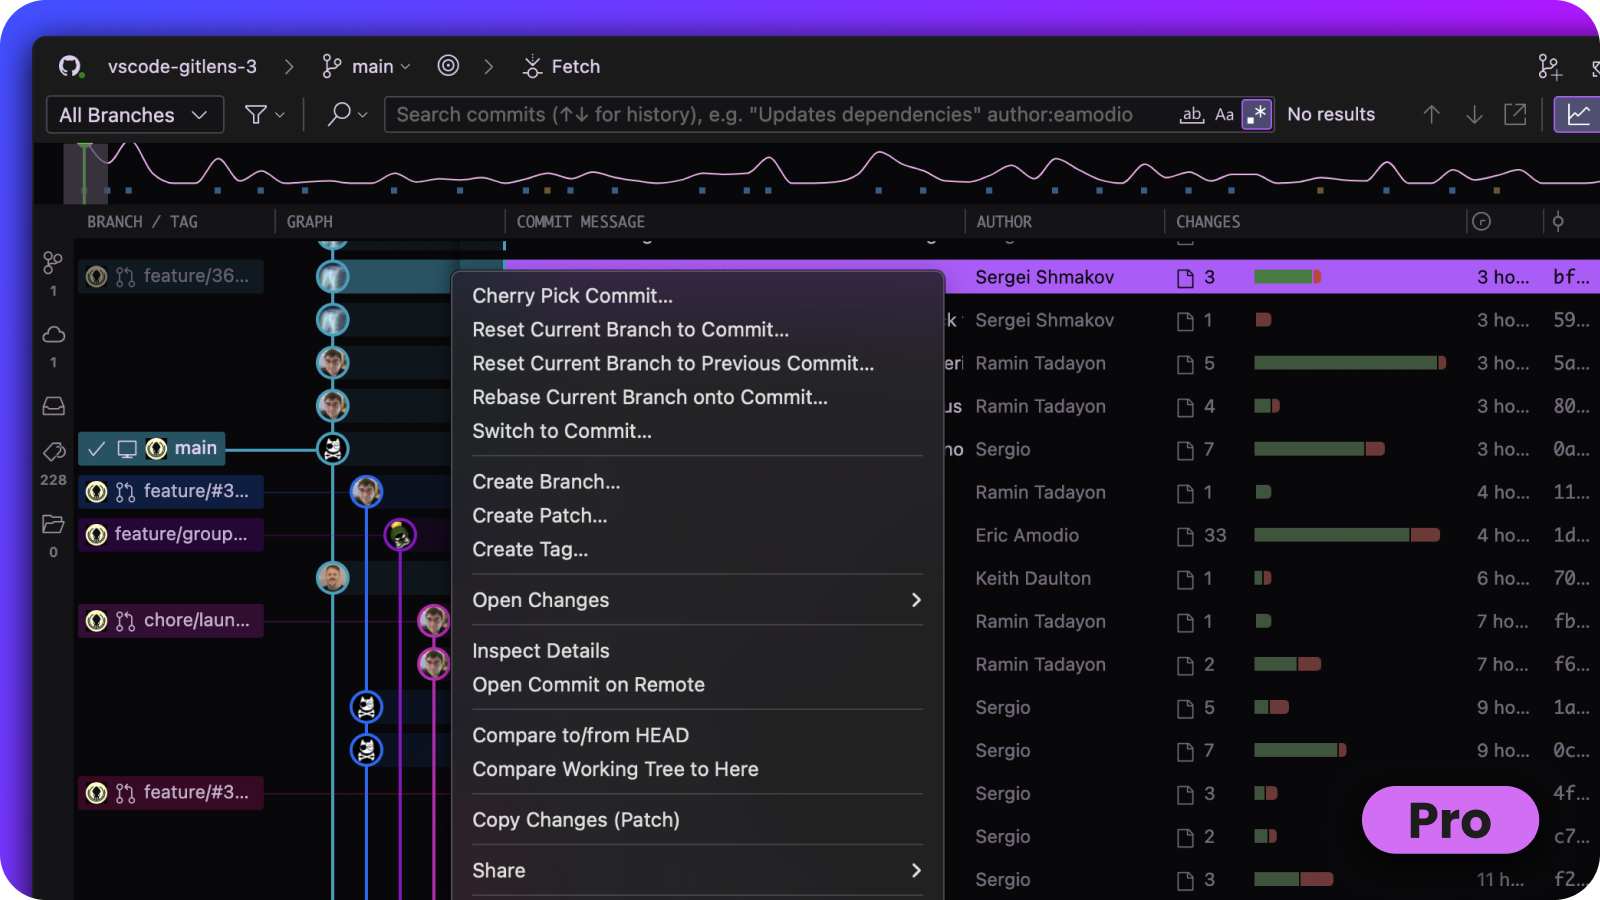Go to previous search result arrow

pos(1432,115)
